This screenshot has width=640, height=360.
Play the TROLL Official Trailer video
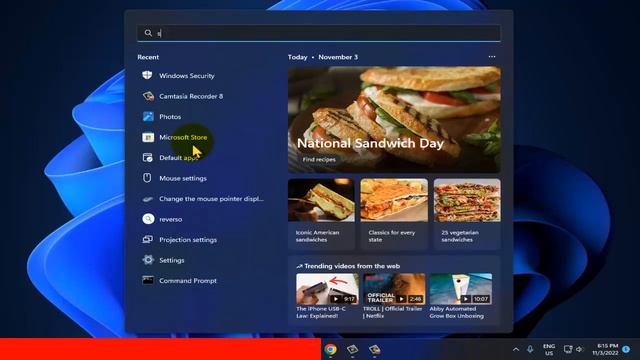pyautogui.click(x=394, y=289)
